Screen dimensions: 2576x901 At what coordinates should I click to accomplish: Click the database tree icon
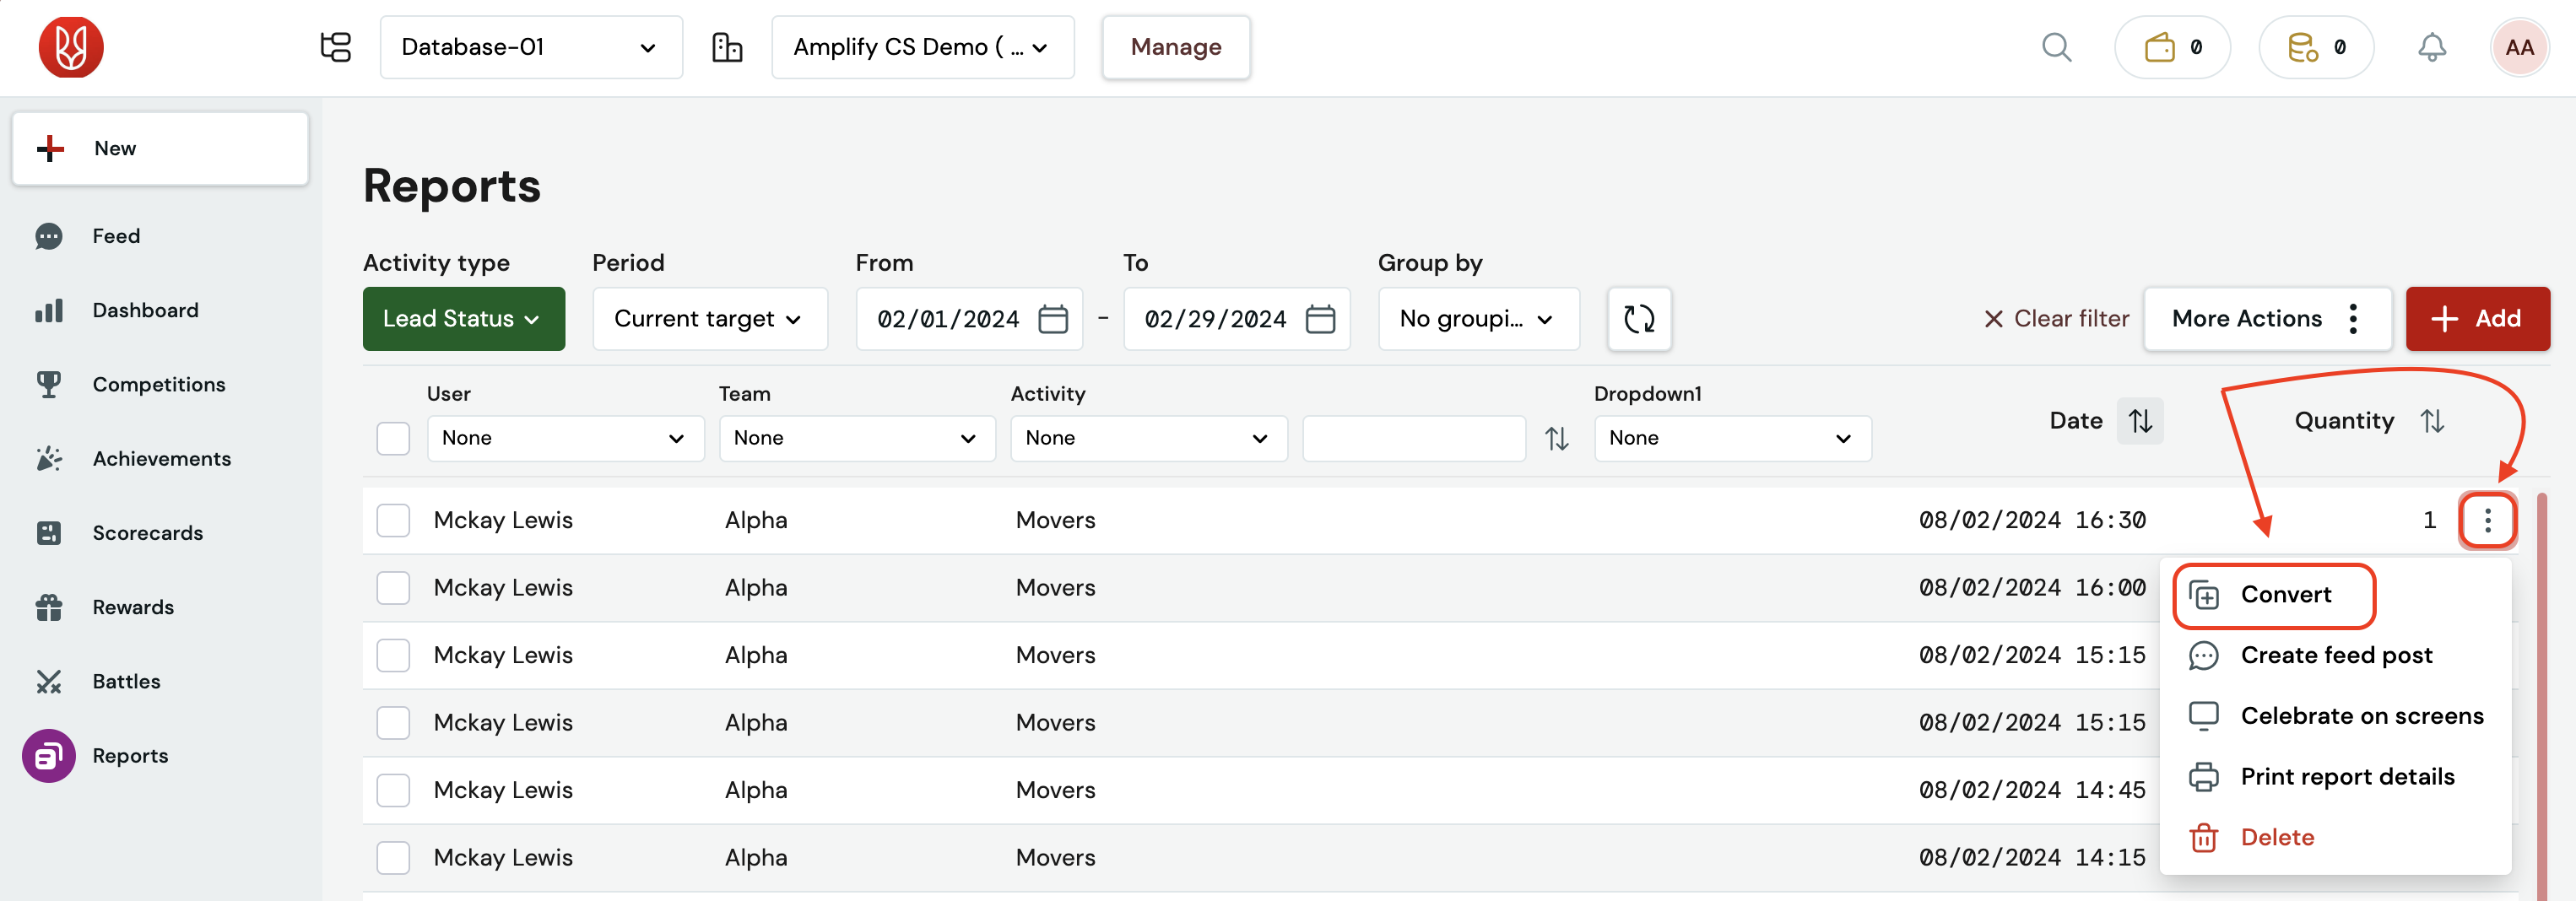(x=335, y=47)
